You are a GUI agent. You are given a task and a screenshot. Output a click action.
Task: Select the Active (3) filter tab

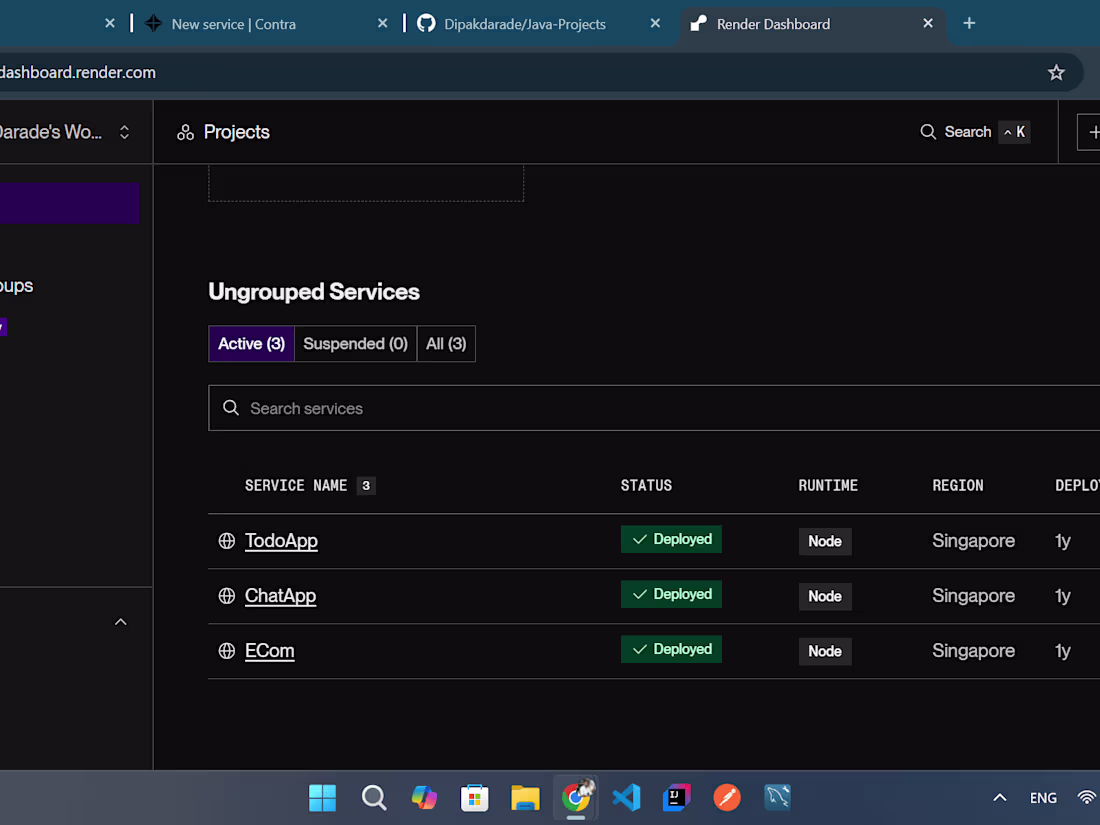pyautogui.click(x=251, y=344)
